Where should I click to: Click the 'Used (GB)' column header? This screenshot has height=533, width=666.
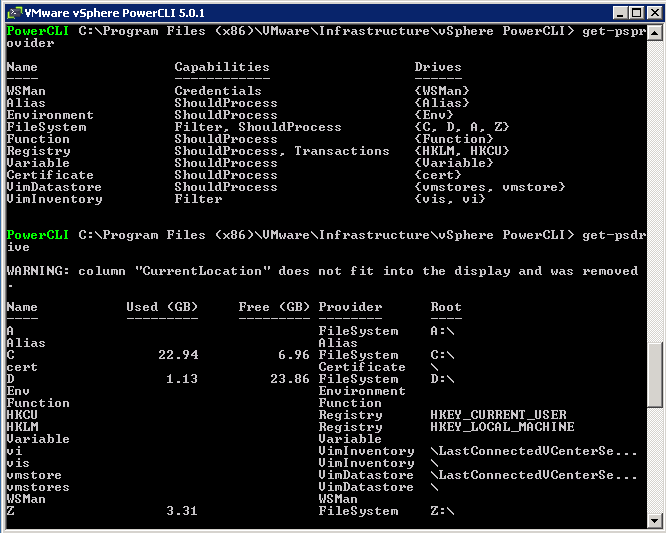[x=162, y=307]
